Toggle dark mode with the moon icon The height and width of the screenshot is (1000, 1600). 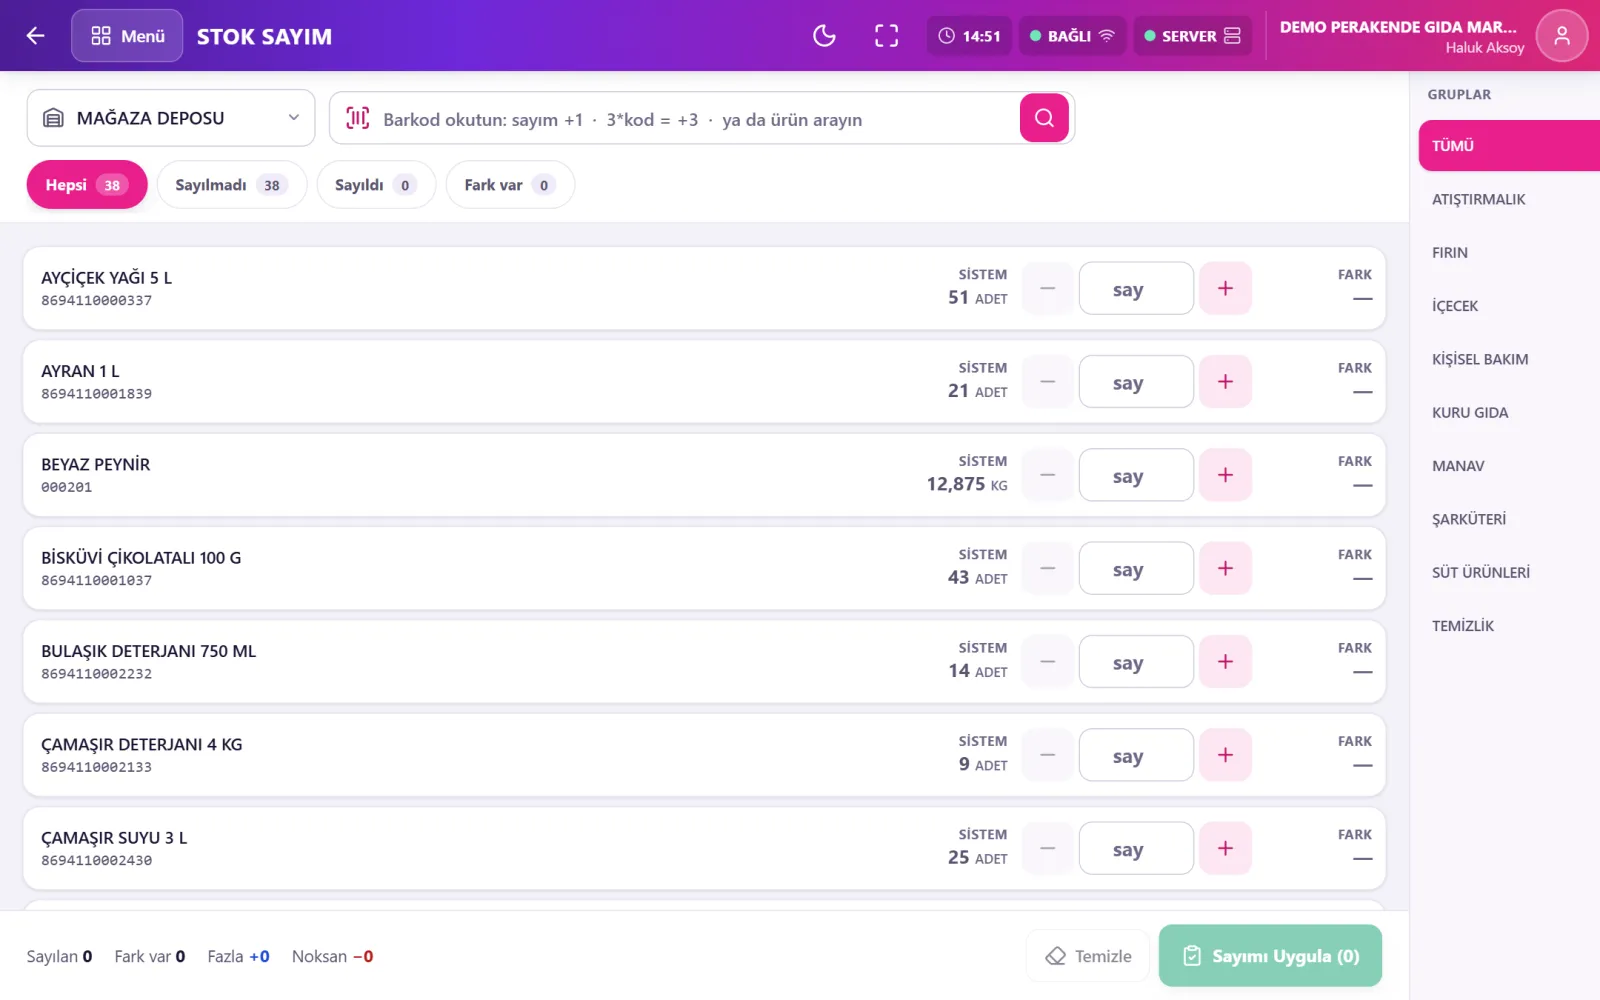click(x=824, y=36)
